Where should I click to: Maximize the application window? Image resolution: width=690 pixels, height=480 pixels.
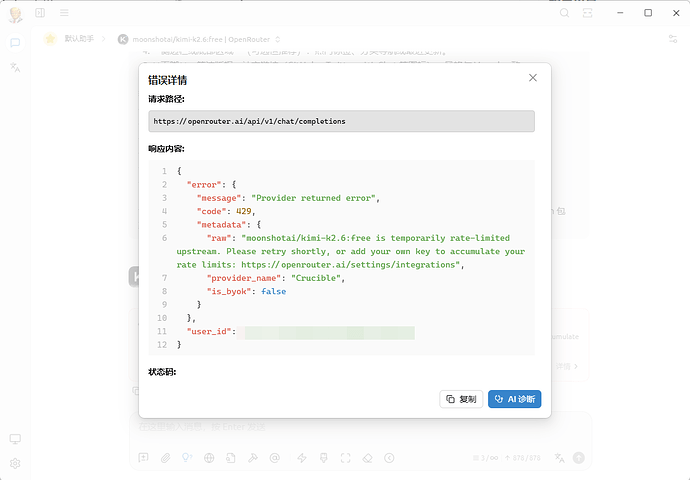point(648,13)
